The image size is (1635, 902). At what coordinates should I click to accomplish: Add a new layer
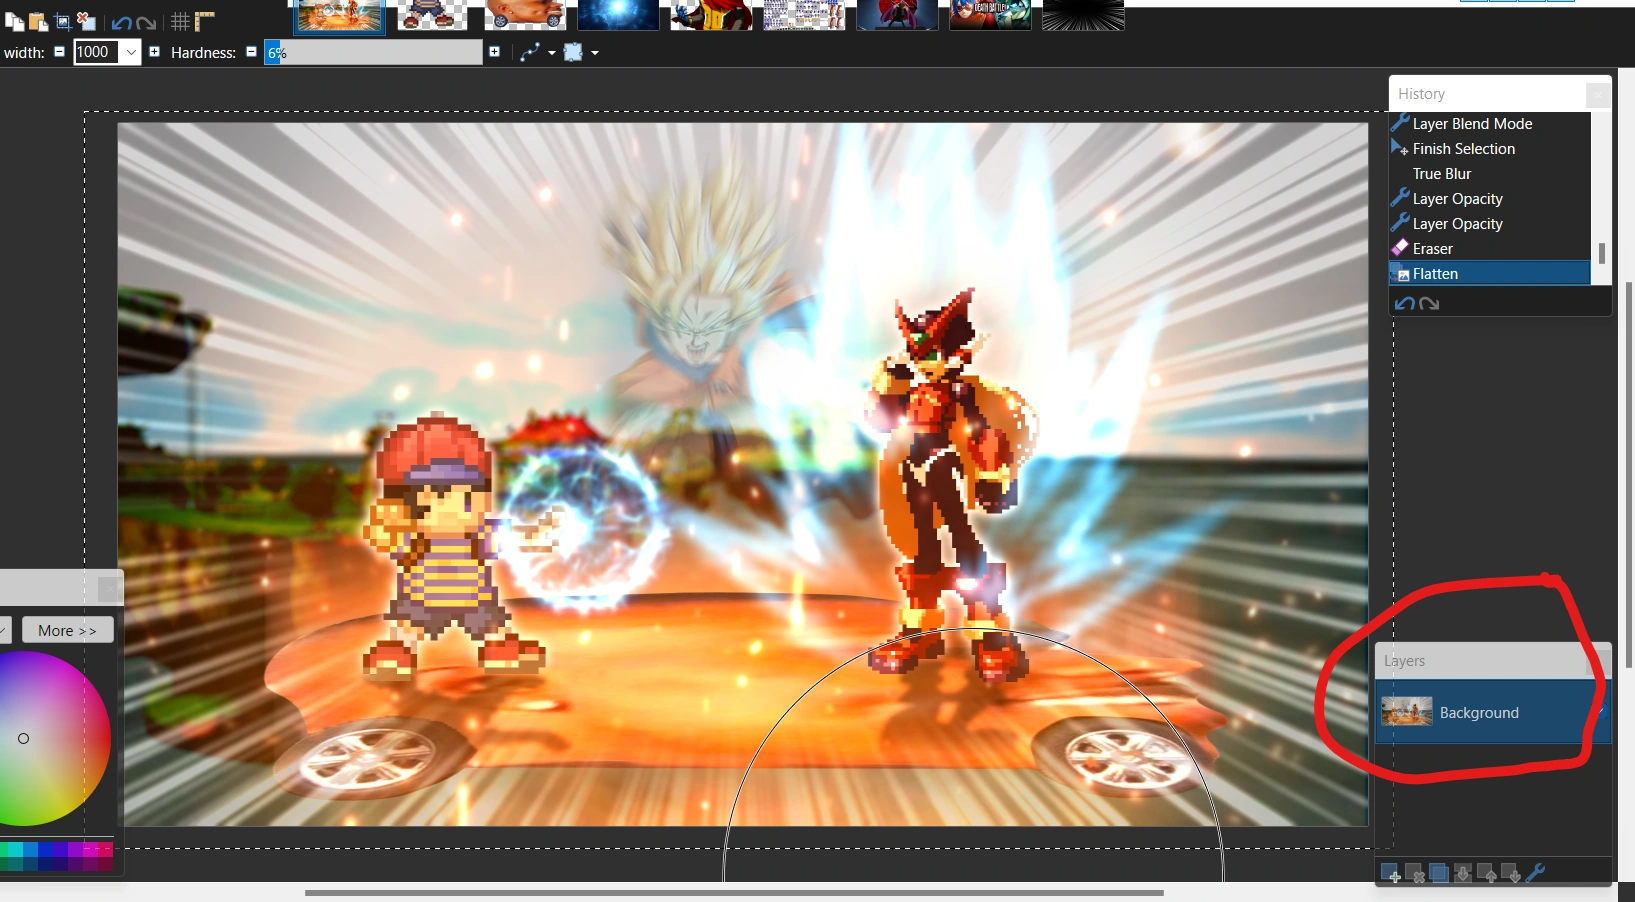coord(1391,874)
